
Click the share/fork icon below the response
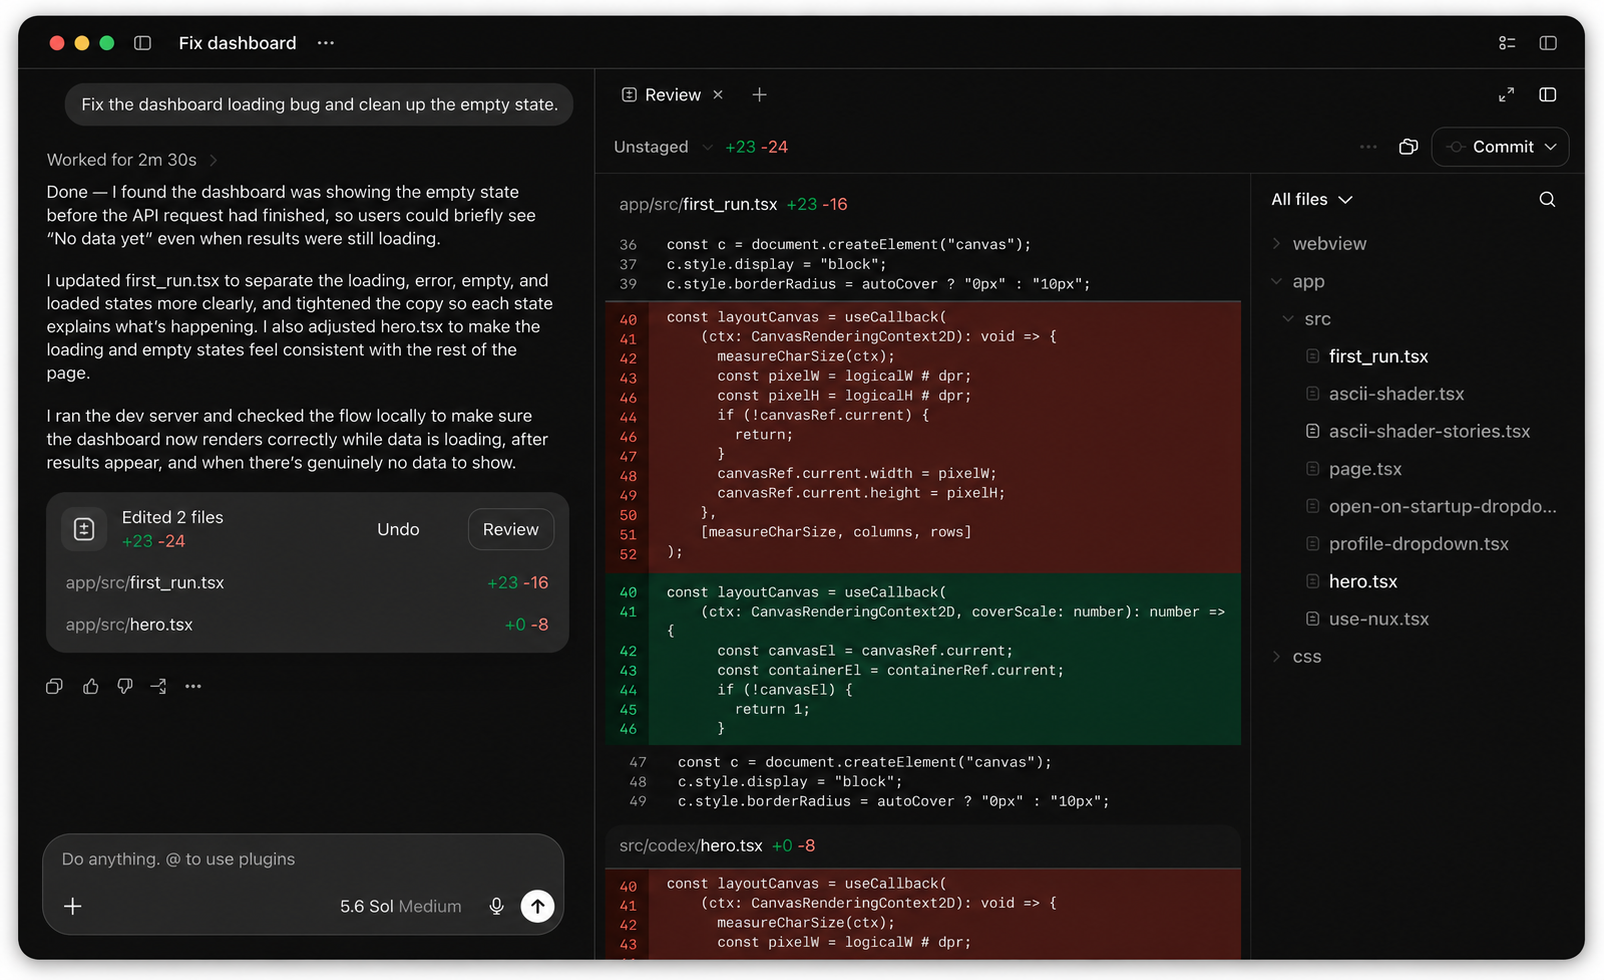tap(158, 686)
